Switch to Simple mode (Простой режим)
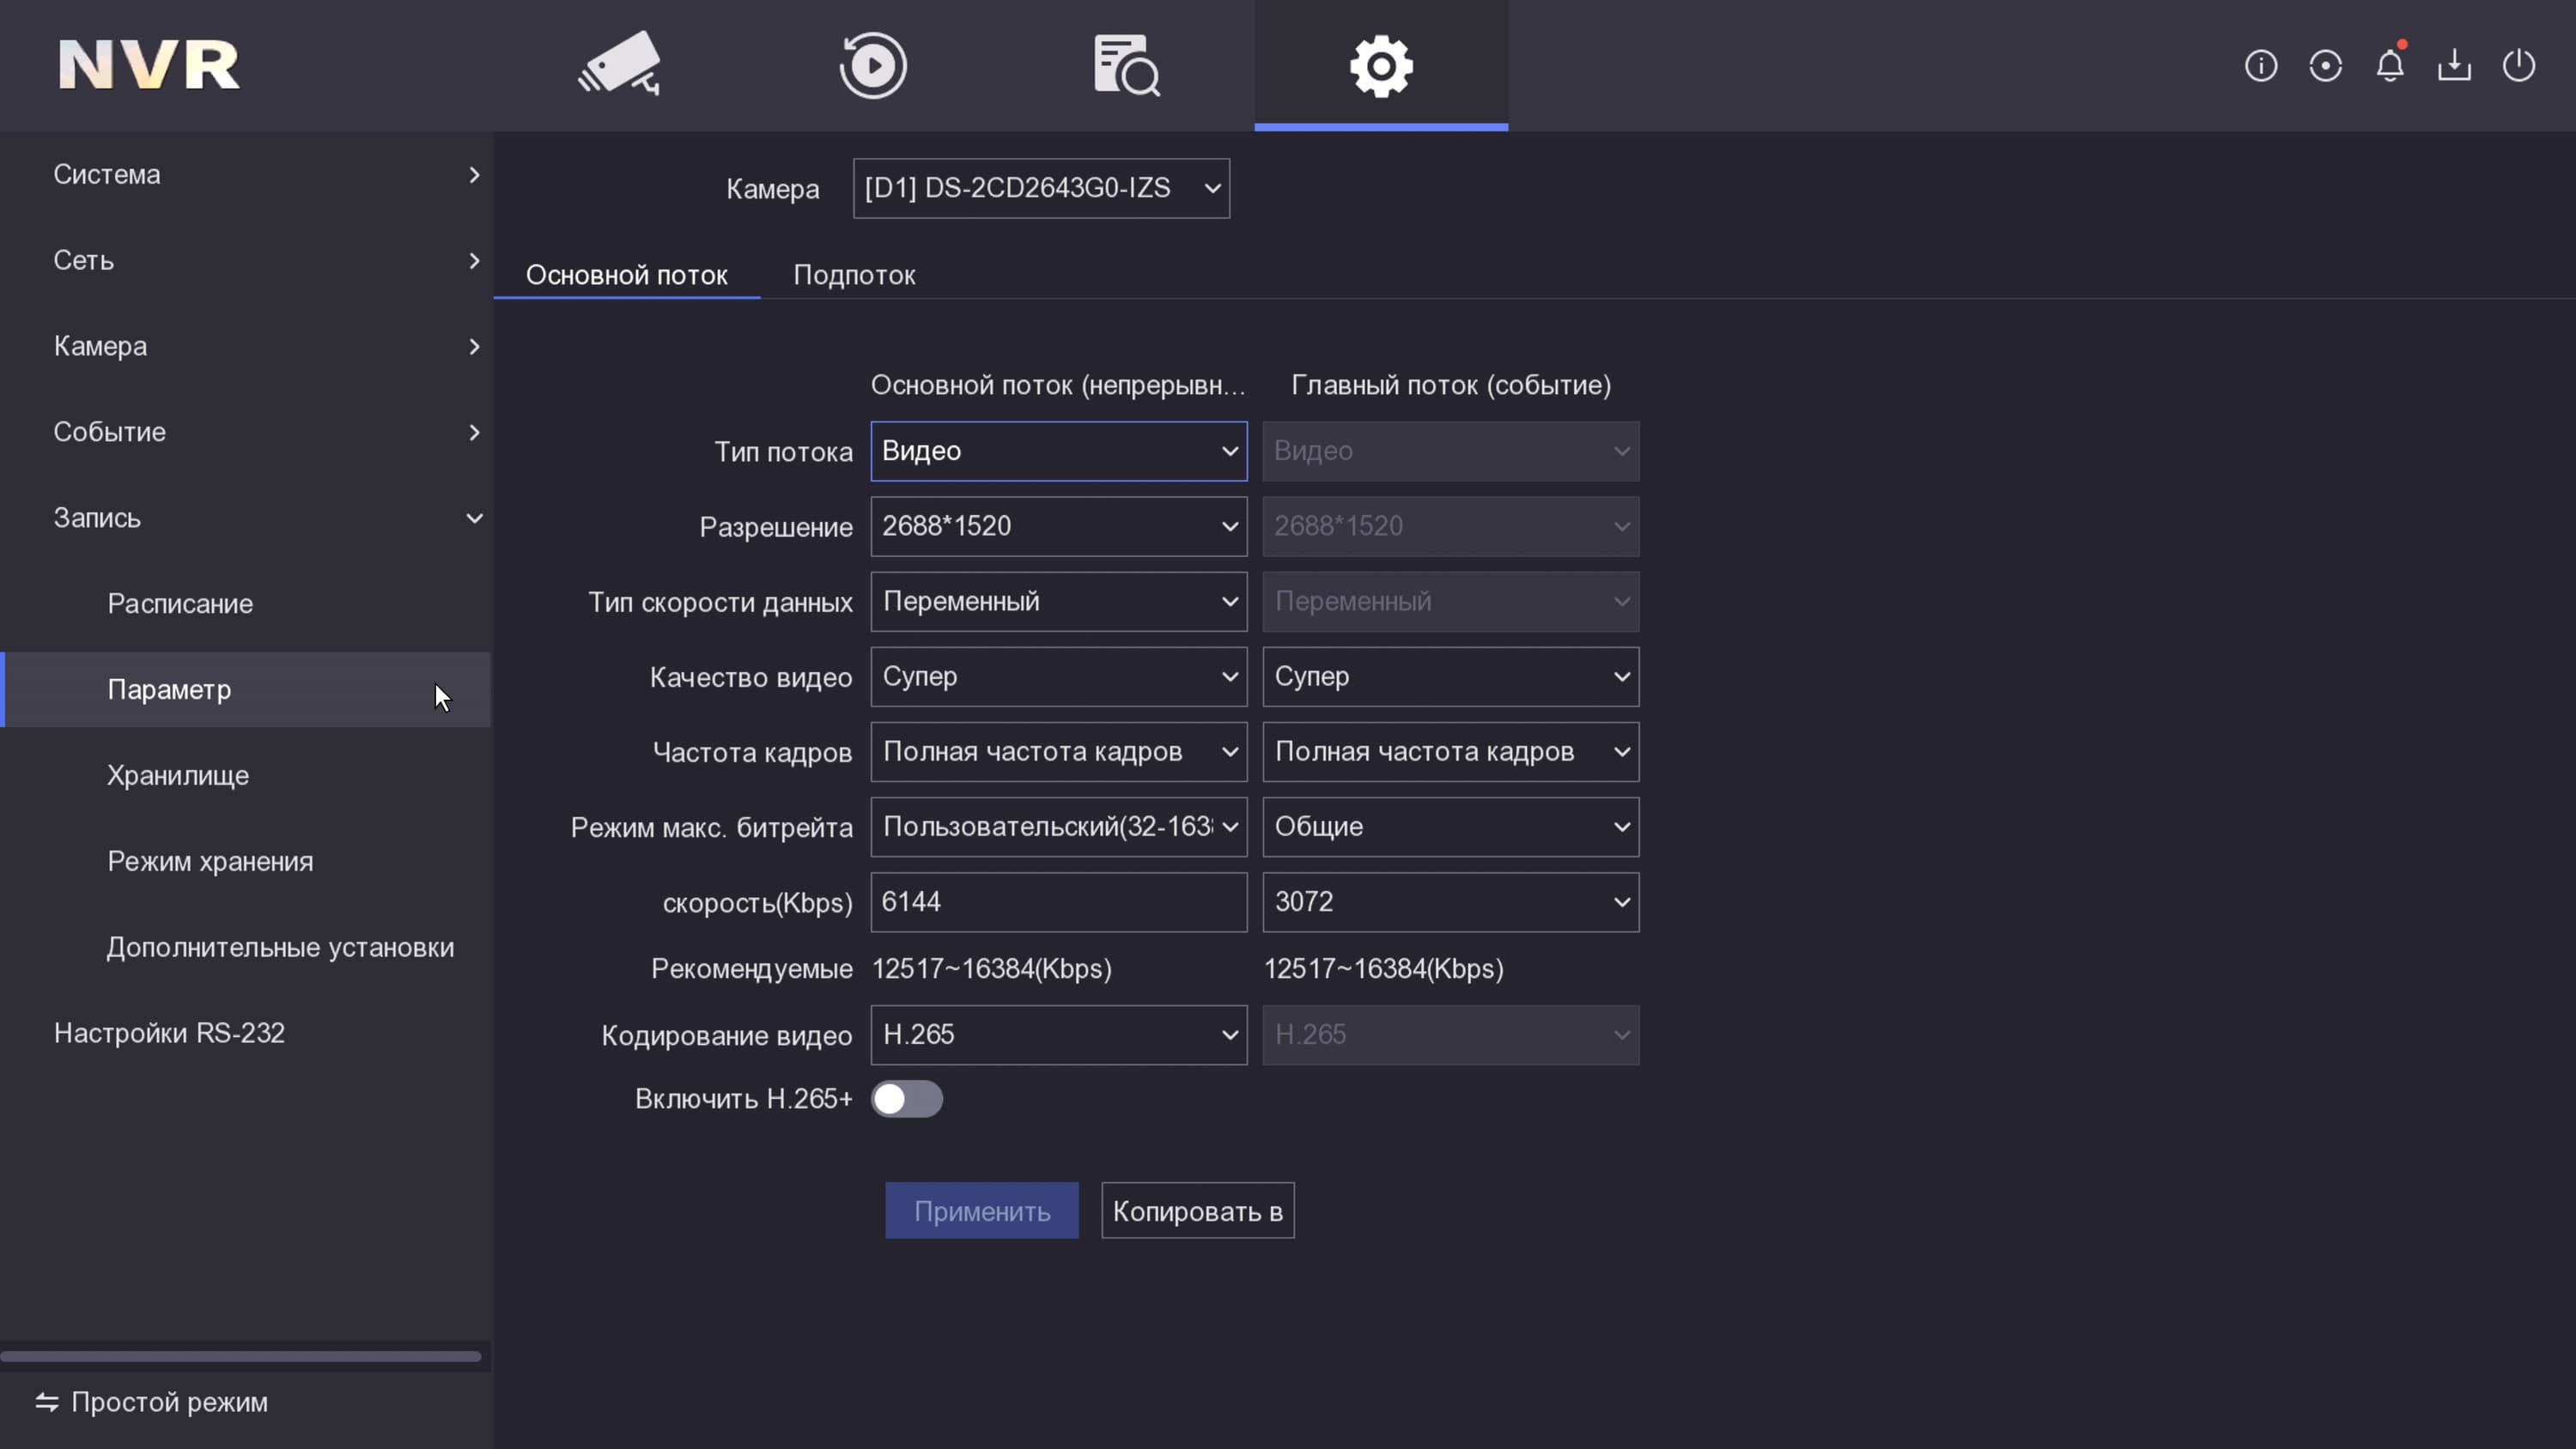The width and height of the screenshot is (2576, 1449). click(152, 1401)
